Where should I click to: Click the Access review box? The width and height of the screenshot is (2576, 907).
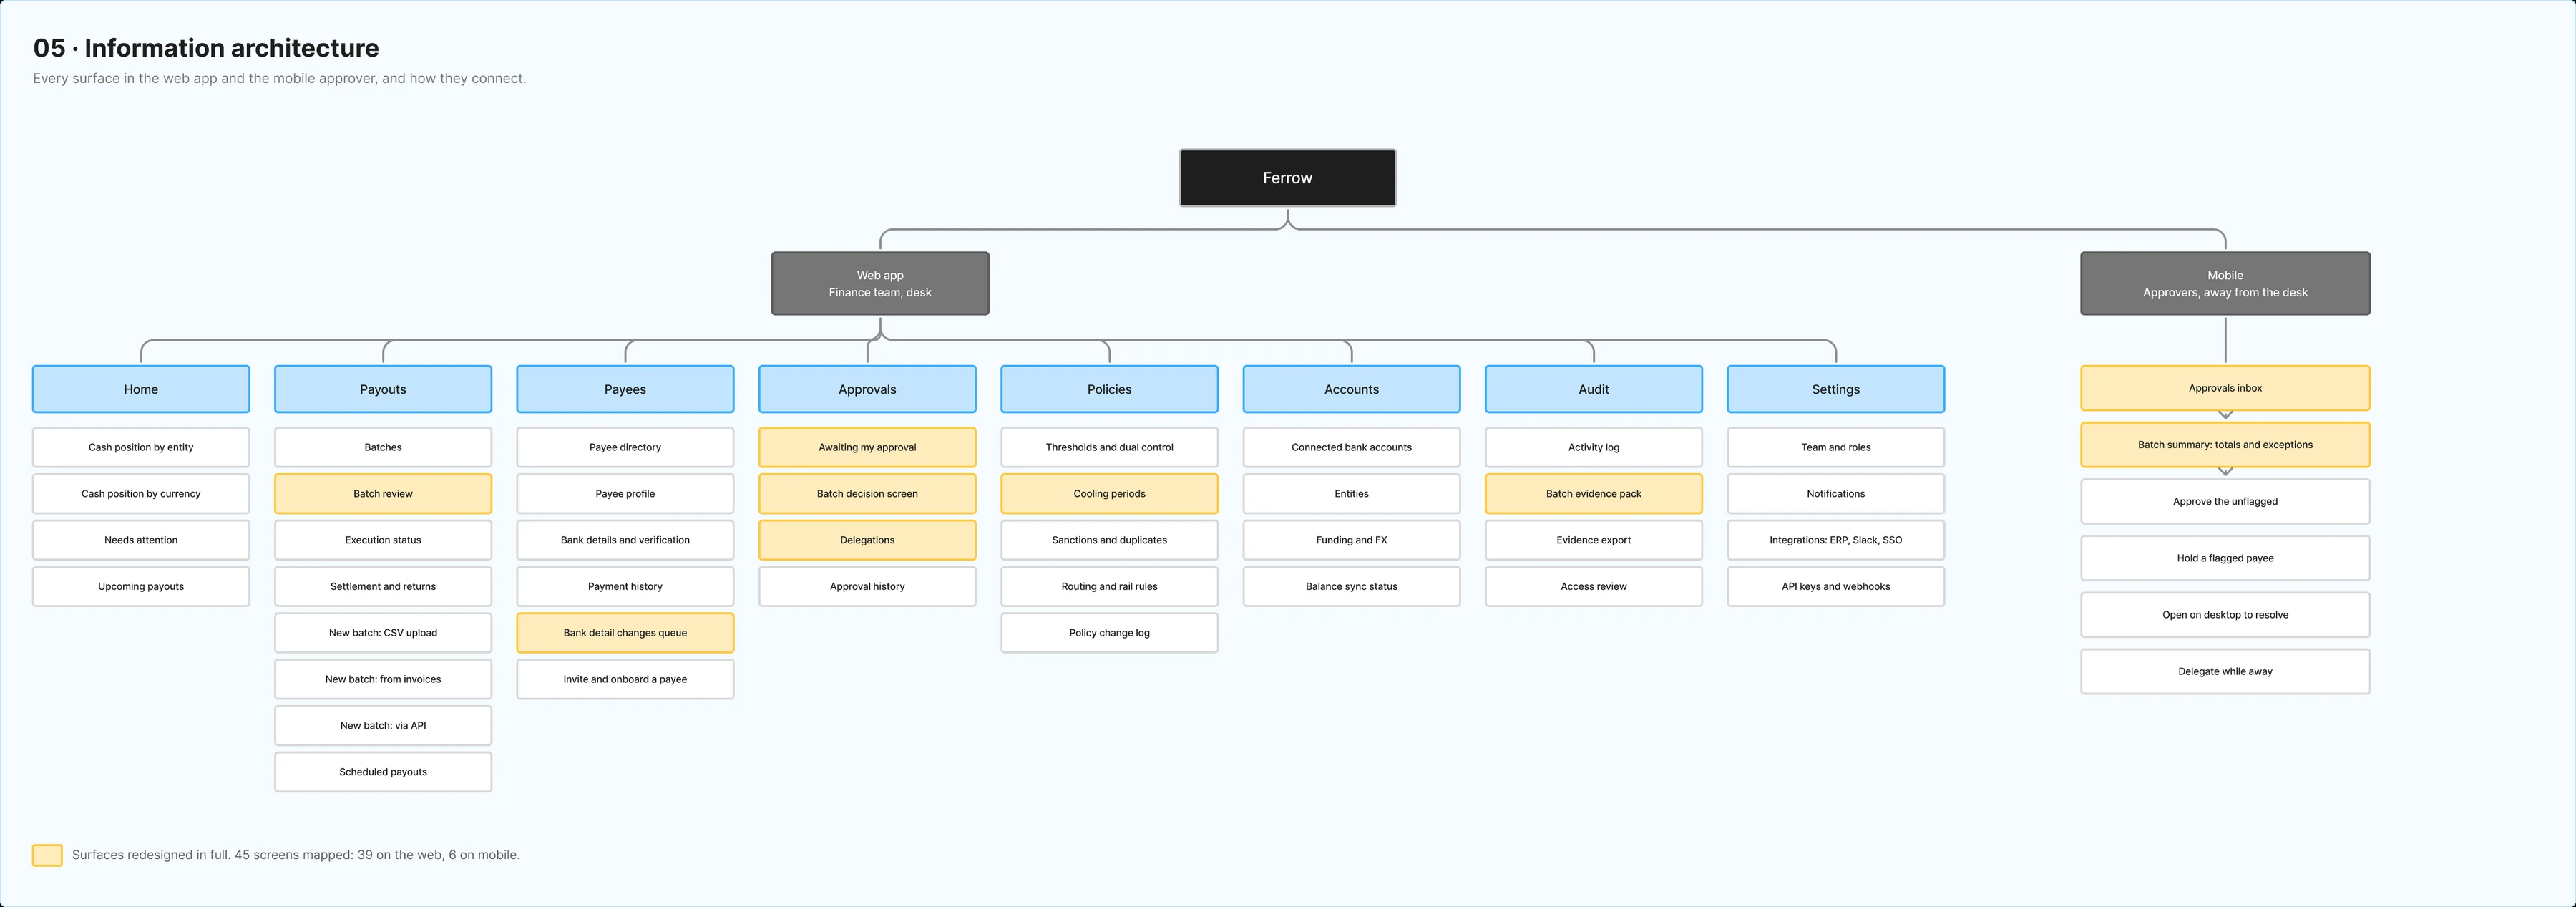click(x=1593, y=586)
